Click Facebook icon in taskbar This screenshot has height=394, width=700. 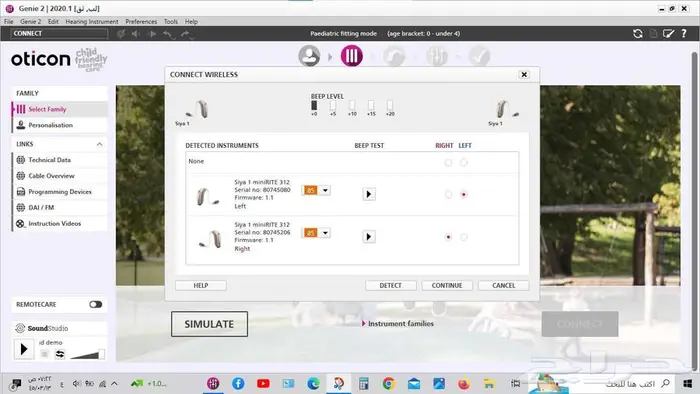click(238, 383)
